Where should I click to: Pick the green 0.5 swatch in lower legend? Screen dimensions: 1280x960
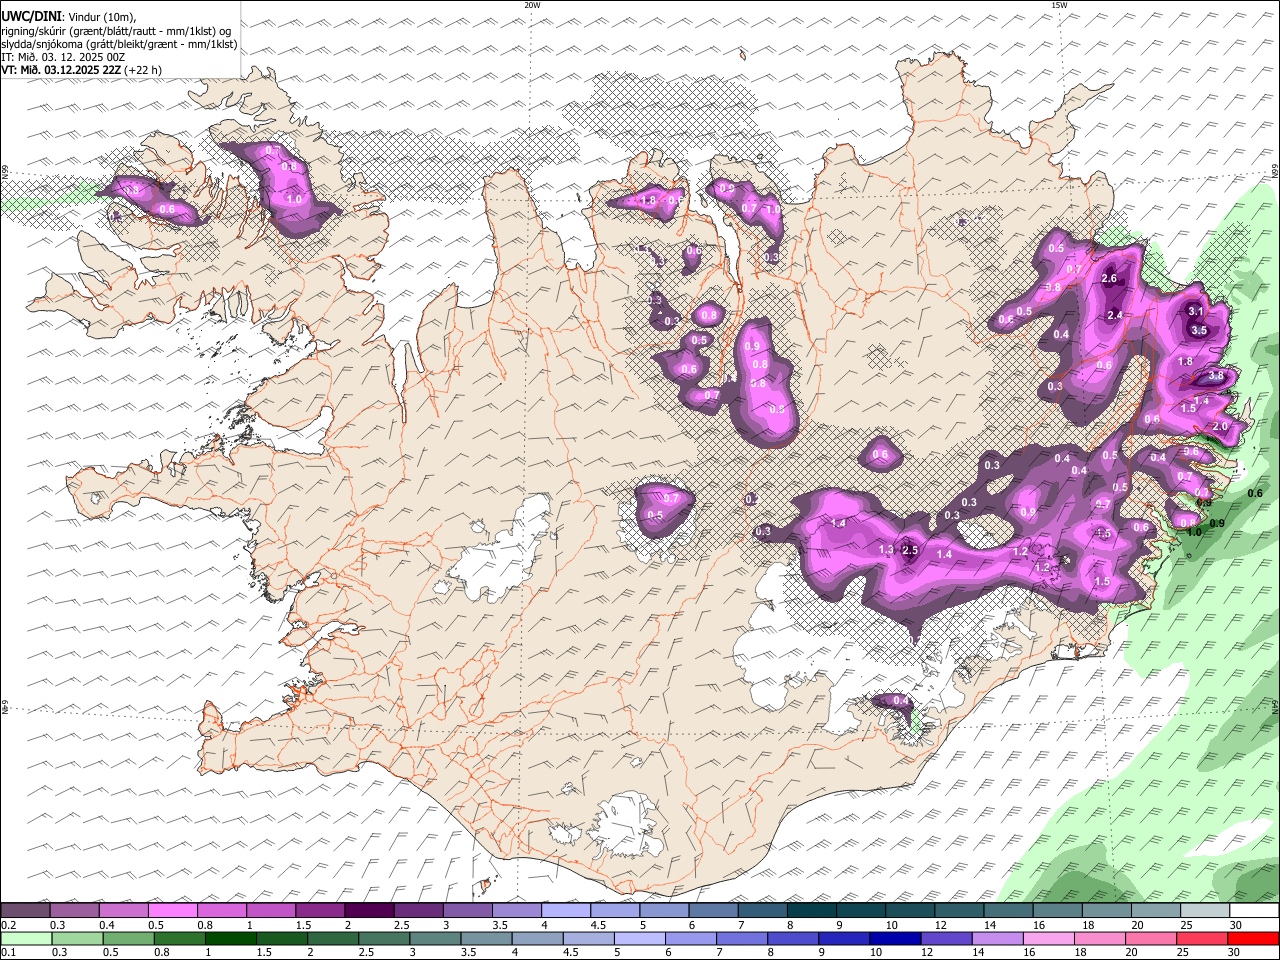coord(128,939)
